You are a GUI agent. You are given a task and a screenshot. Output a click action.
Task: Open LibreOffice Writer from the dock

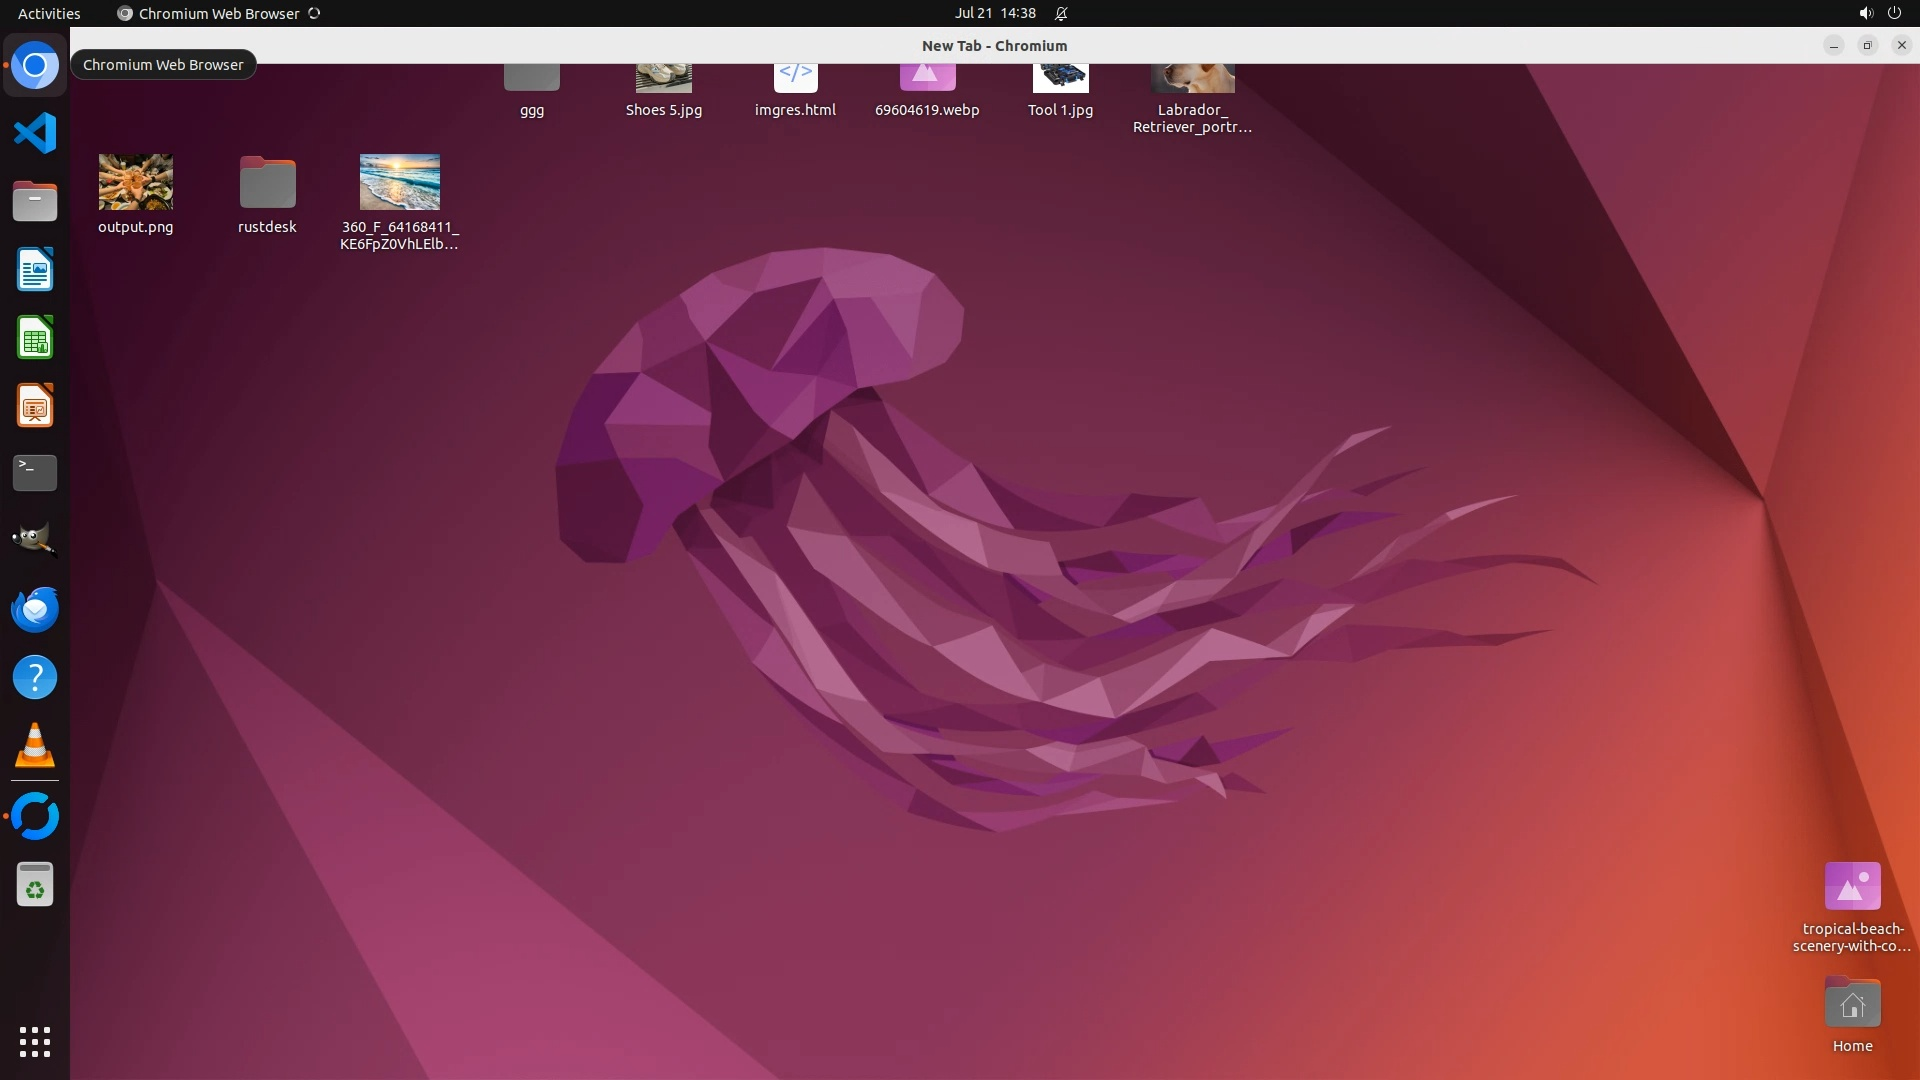35,269
